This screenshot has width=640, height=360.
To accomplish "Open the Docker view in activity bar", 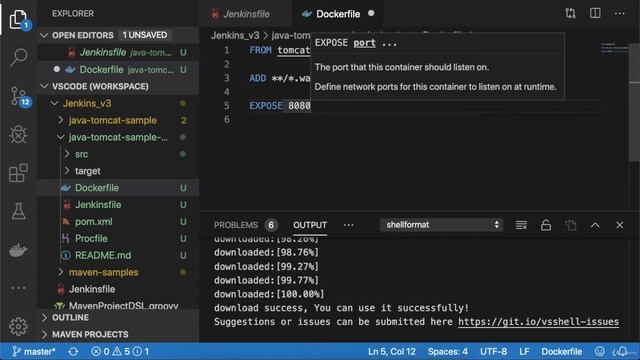I will [x=18, y=250].
